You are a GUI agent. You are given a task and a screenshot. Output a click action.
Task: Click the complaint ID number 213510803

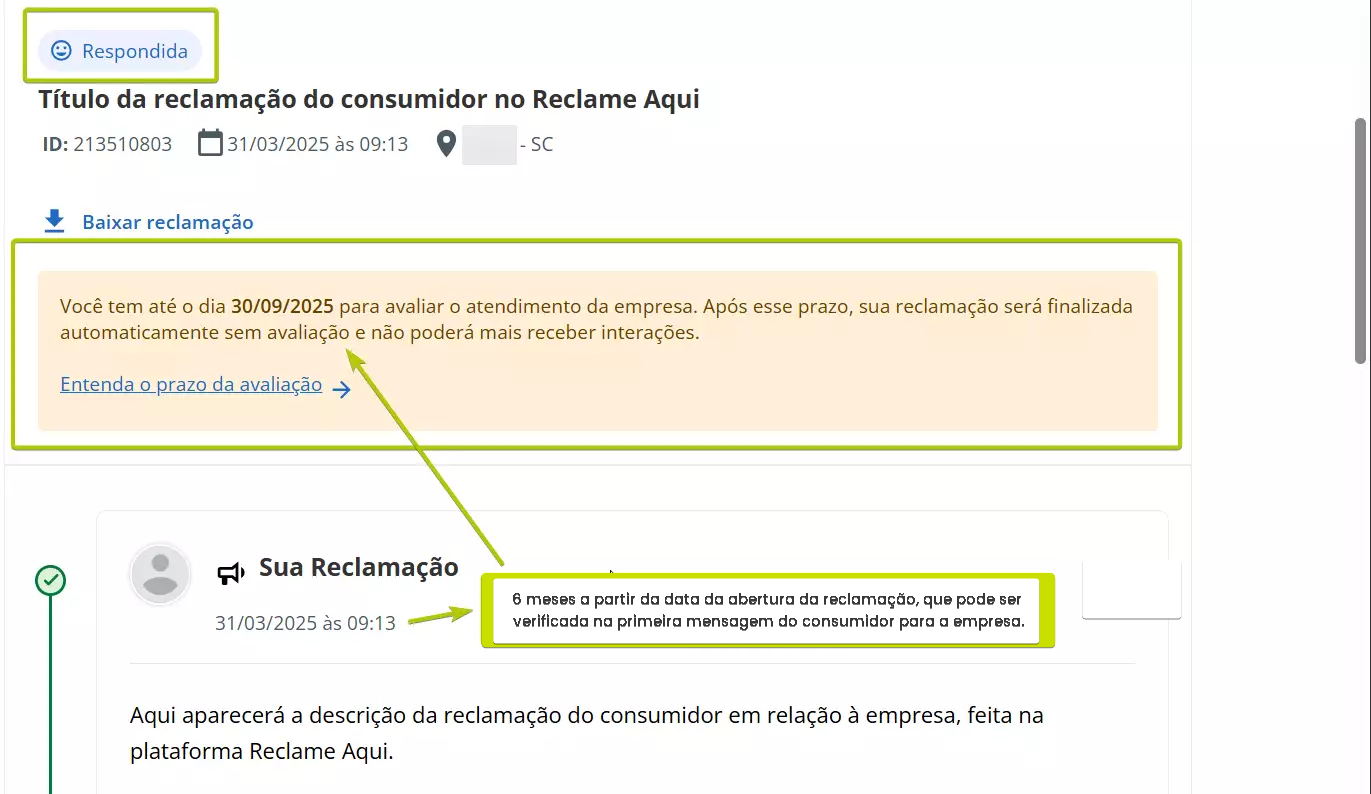click(x=122, y=144)
